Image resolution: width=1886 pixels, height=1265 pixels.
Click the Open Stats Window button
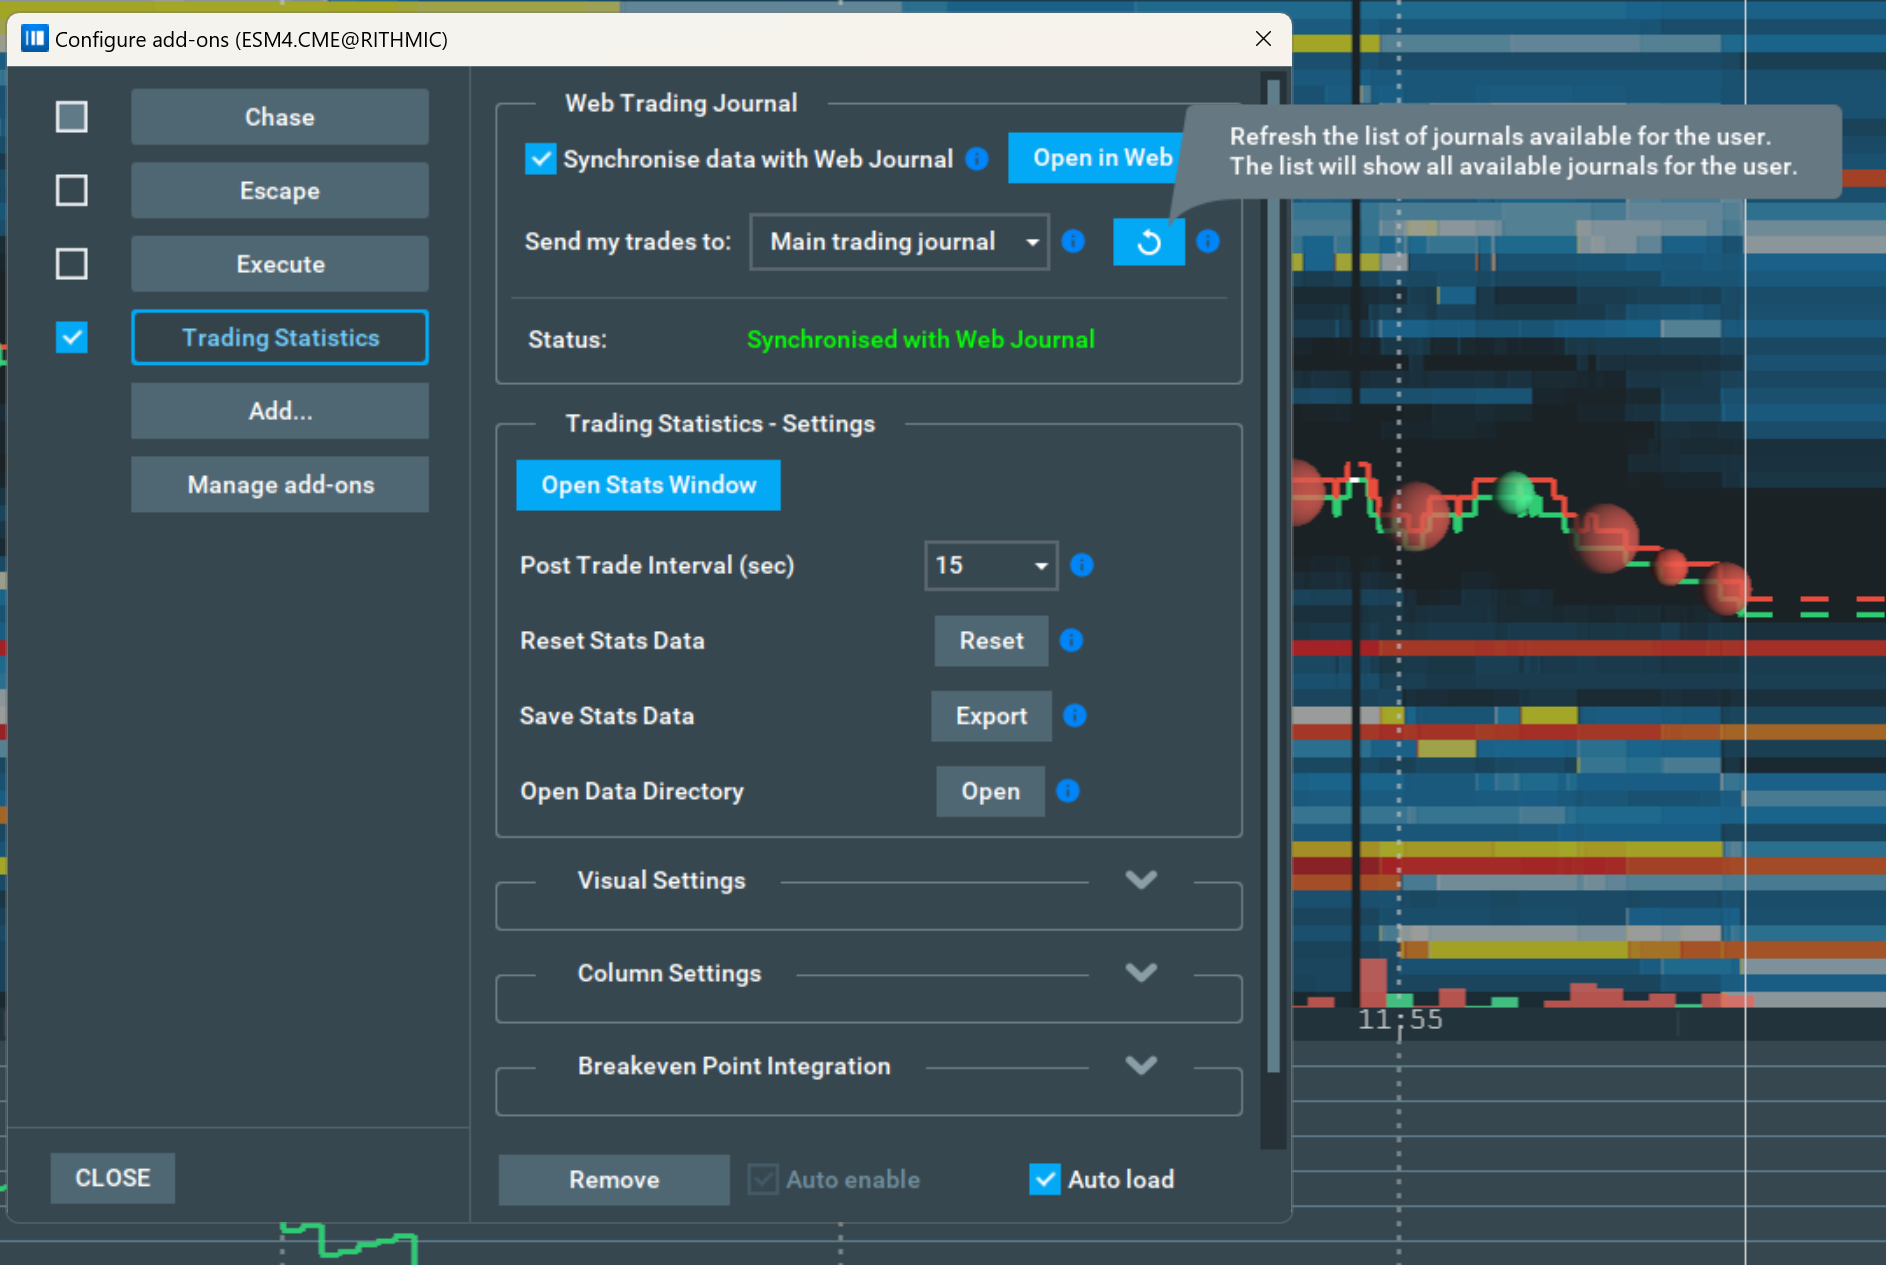click(648, 485)
